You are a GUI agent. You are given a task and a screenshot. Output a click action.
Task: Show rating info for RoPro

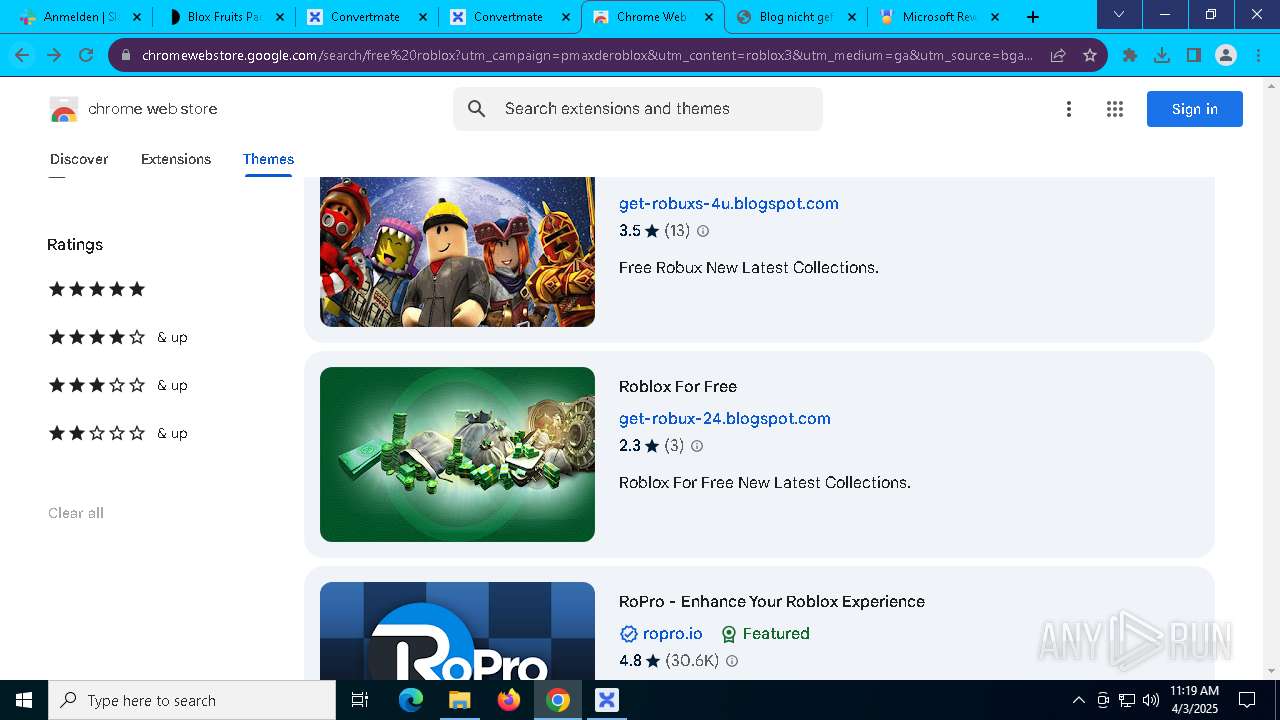[x=732, y=661]
